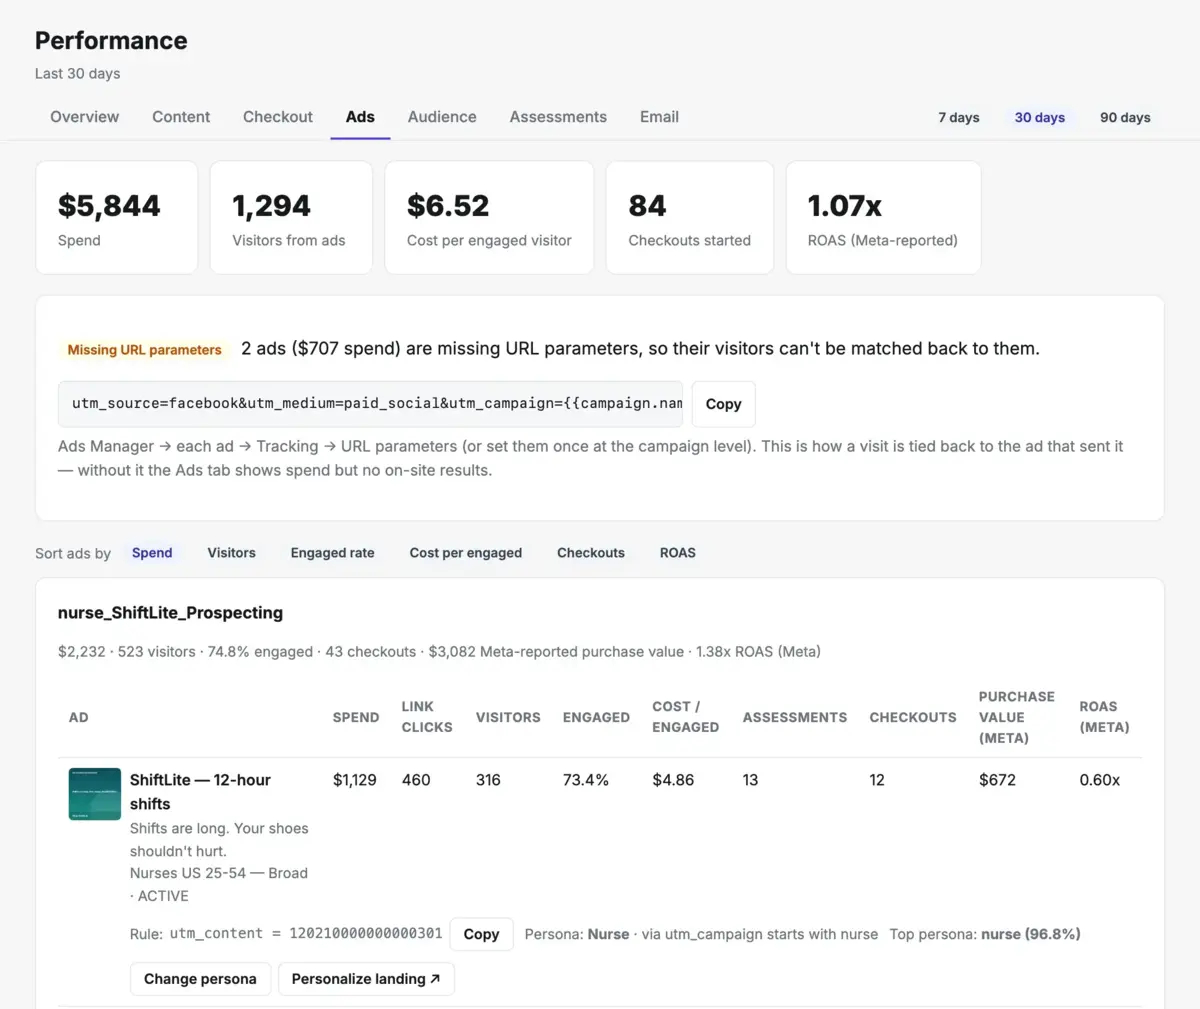Image resolution: width=1200 pixels, height=1009 pixels.
Task: Click the 1,294 Visitors from ads card
Action: [x=291, y=217]
